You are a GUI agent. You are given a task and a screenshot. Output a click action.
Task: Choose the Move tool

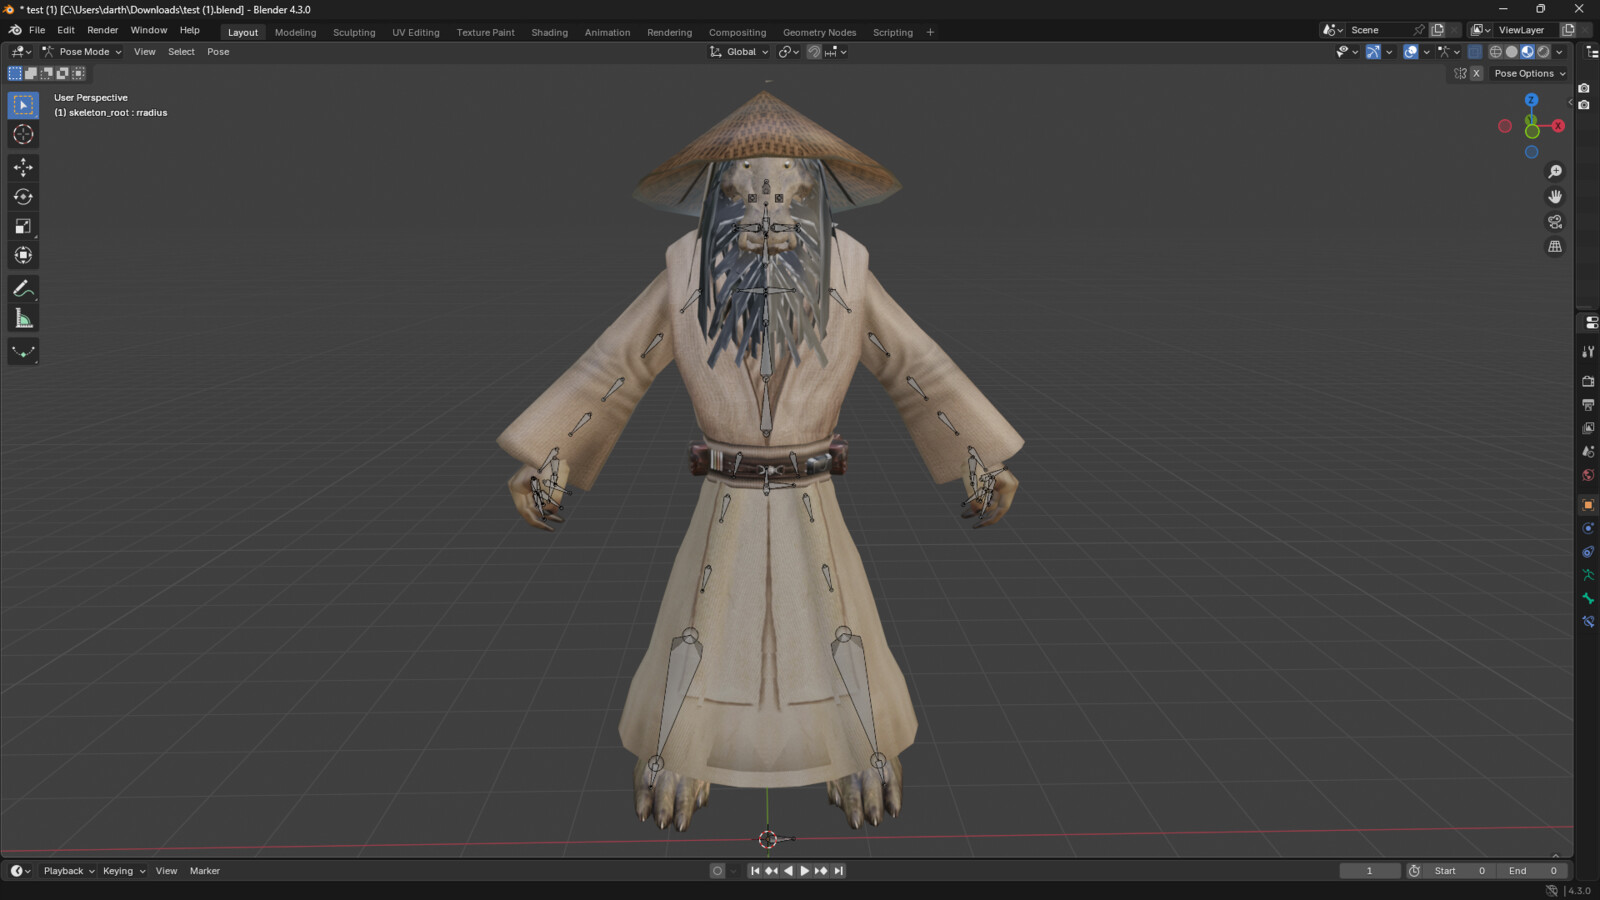(x=23, y=167)
